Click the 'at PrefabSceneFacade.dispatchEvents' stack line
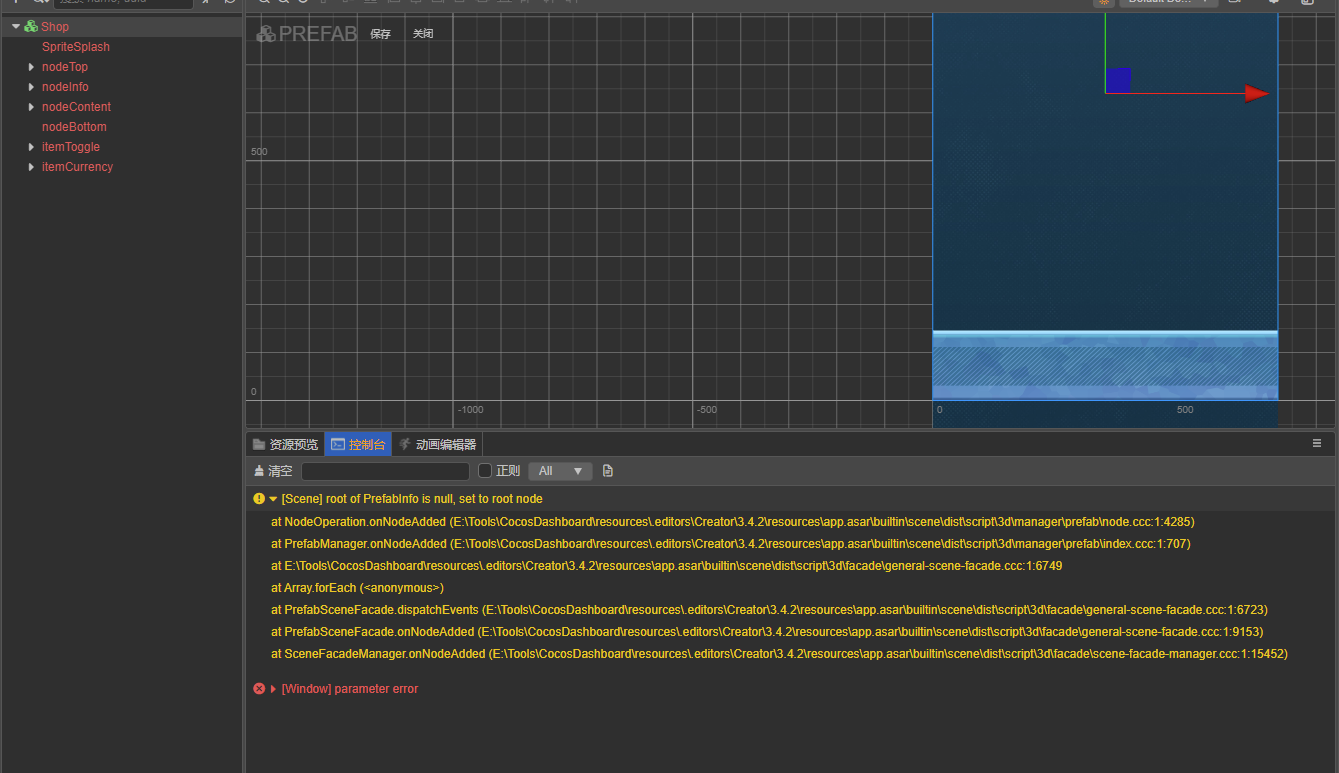 (x=769, y=610)
